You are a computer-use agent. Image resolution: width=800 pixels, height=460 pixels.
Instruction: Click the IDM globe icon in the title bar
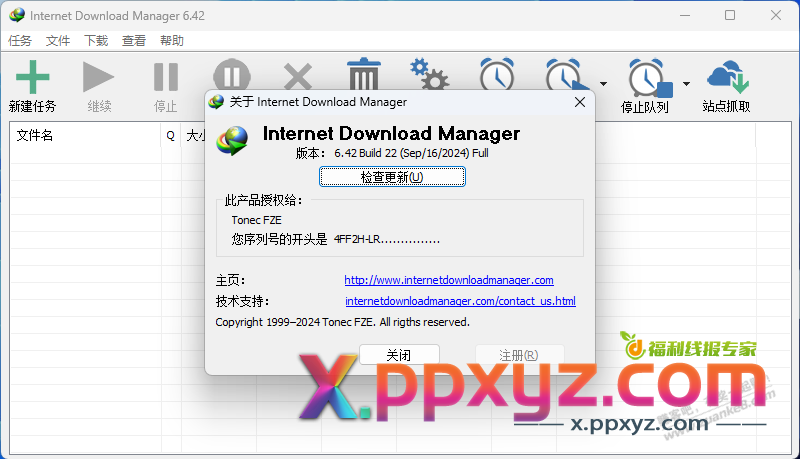[x=17, y=15]
